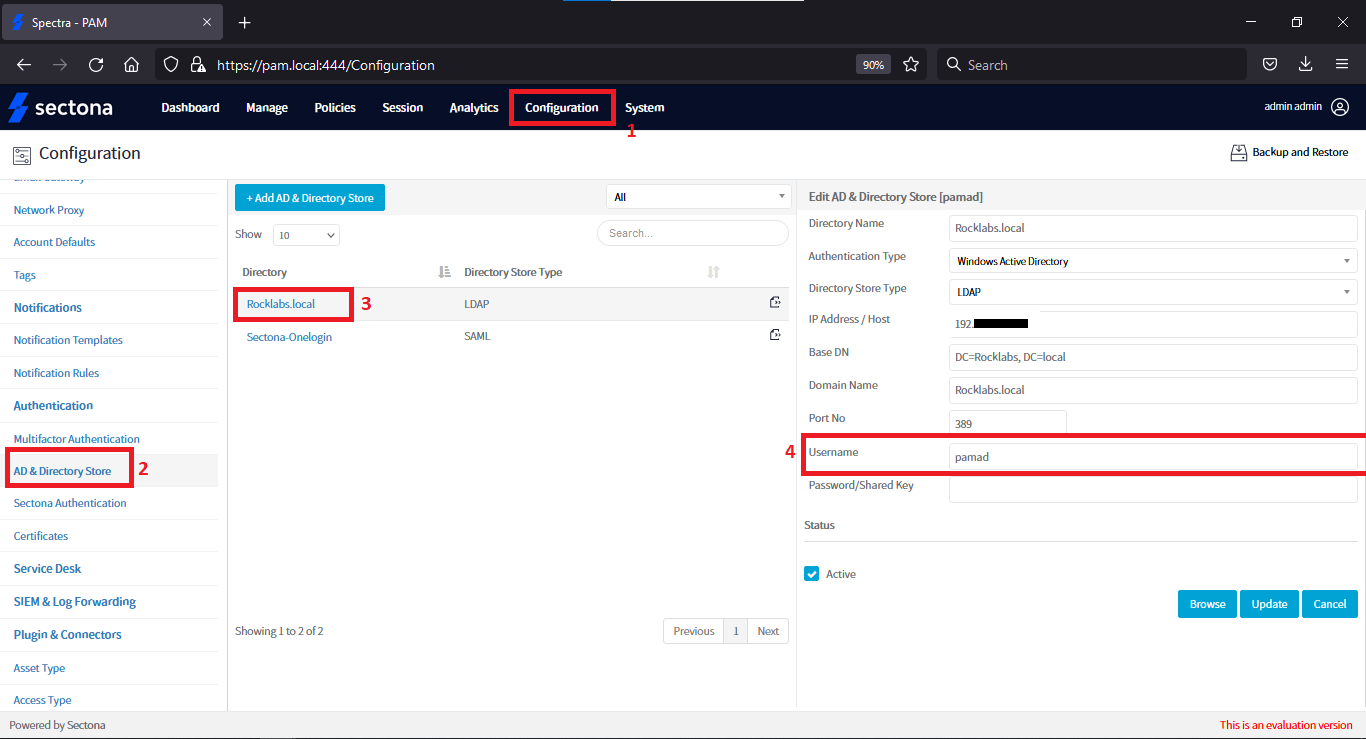Click the Backup and Restore icon
This screenshot has width=1366, height=739.
(1238, 153)
